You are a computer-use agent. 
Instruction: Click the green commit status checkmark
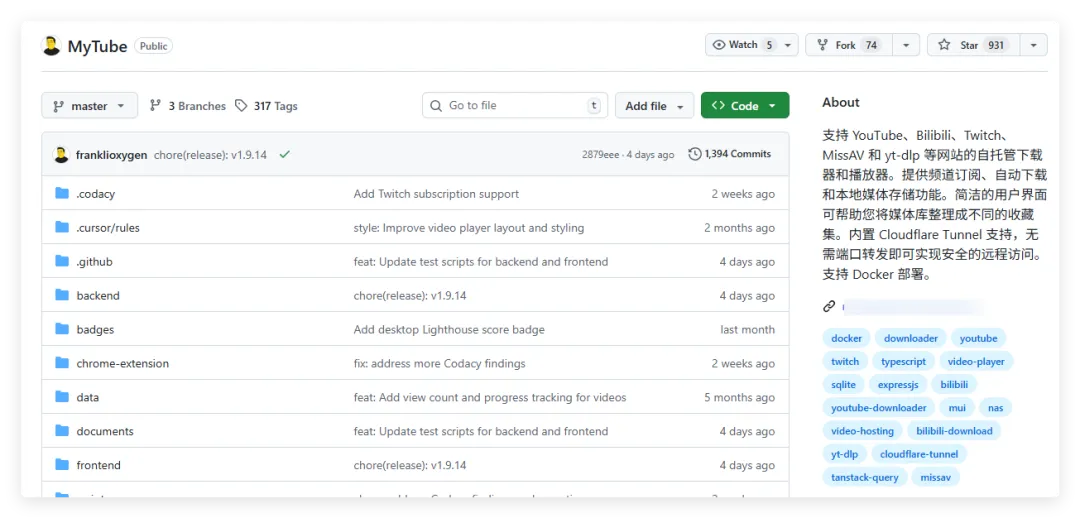pyautogui.click(x=285, y=155)
